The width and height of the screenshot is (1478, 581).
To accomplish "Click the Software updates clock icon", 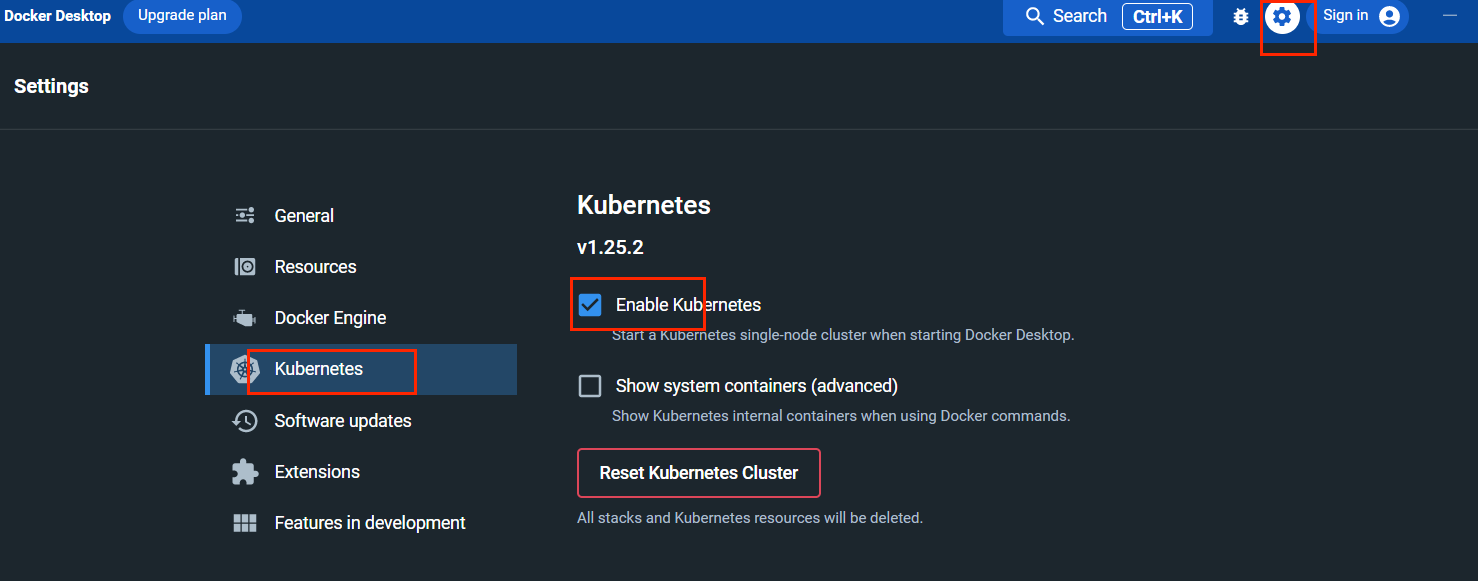I will pyautogui.click(x=245, y=421).
